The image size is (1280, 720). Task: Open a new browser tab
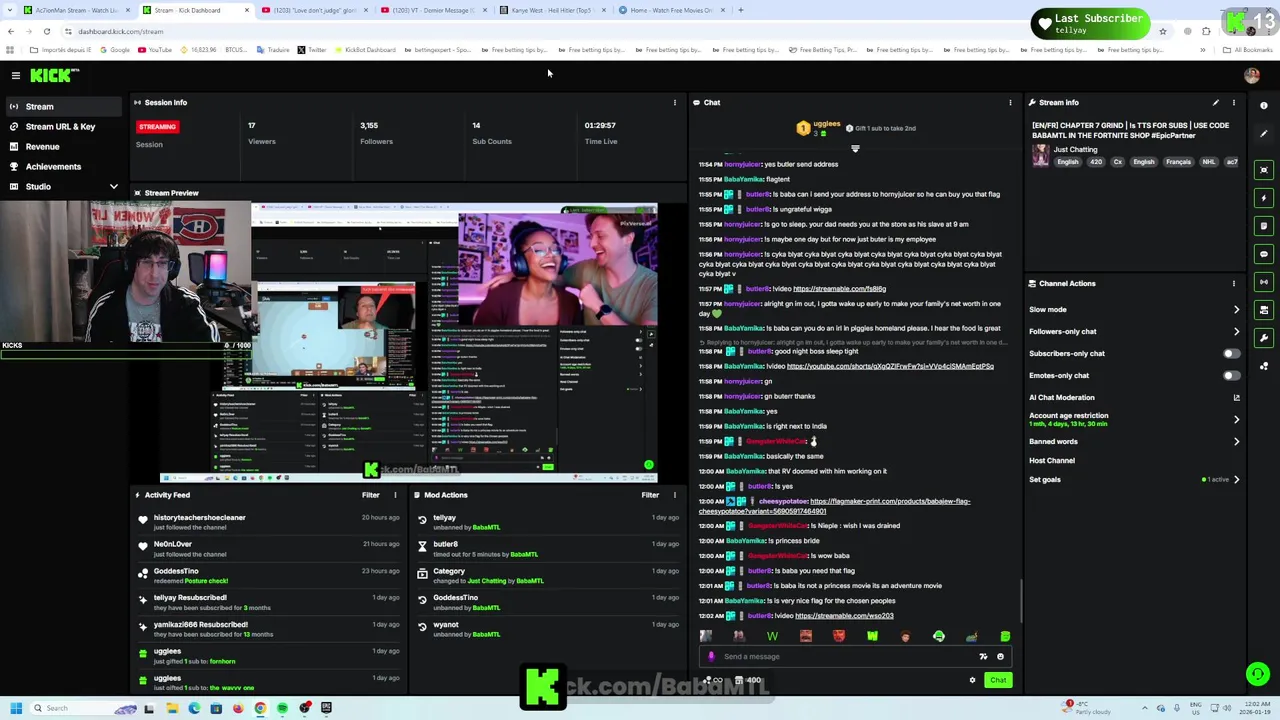coord(740,10)
